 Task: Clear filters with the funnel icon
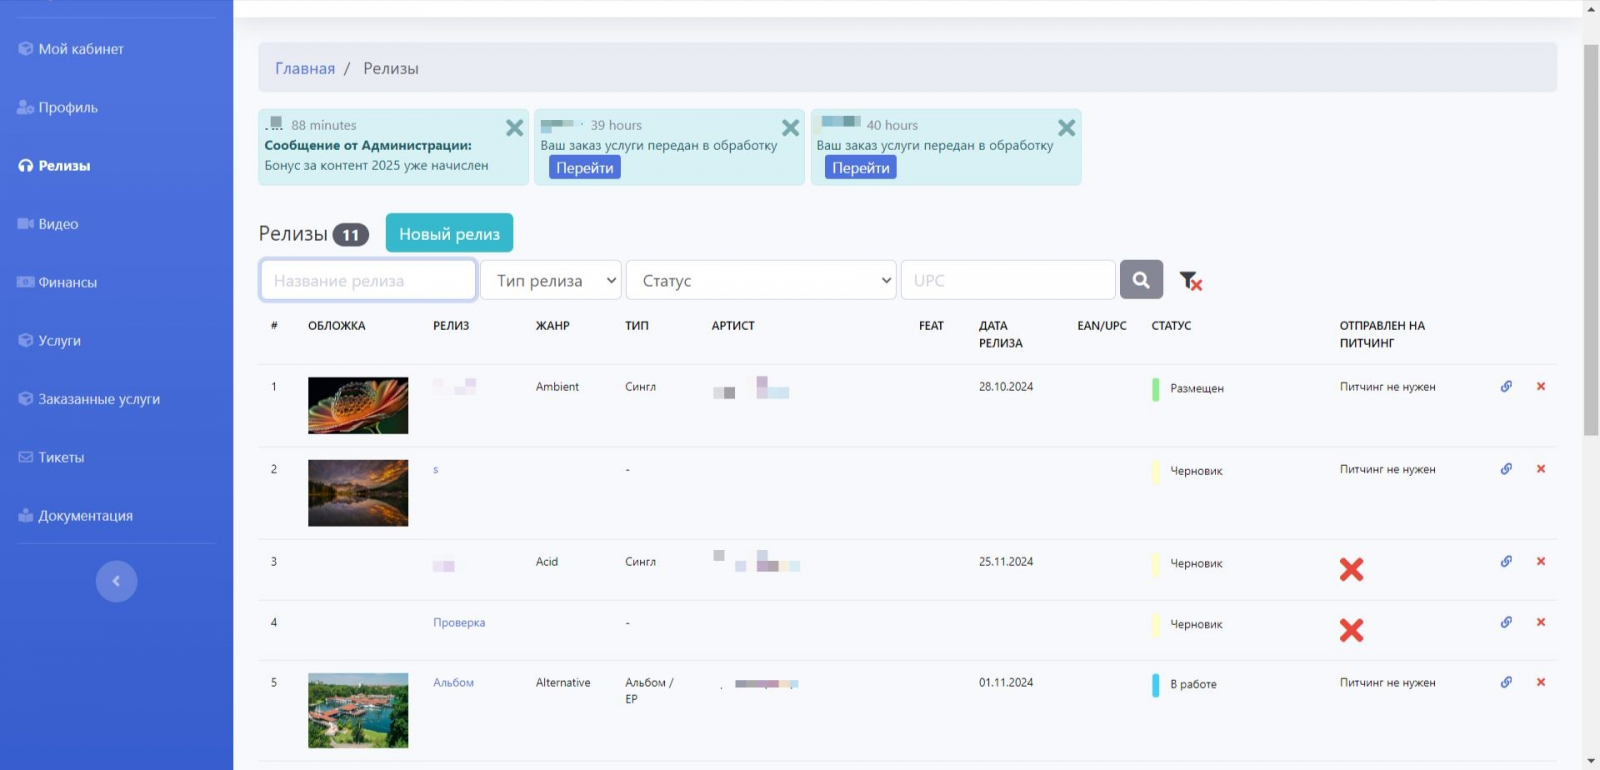coord(1190,281)
